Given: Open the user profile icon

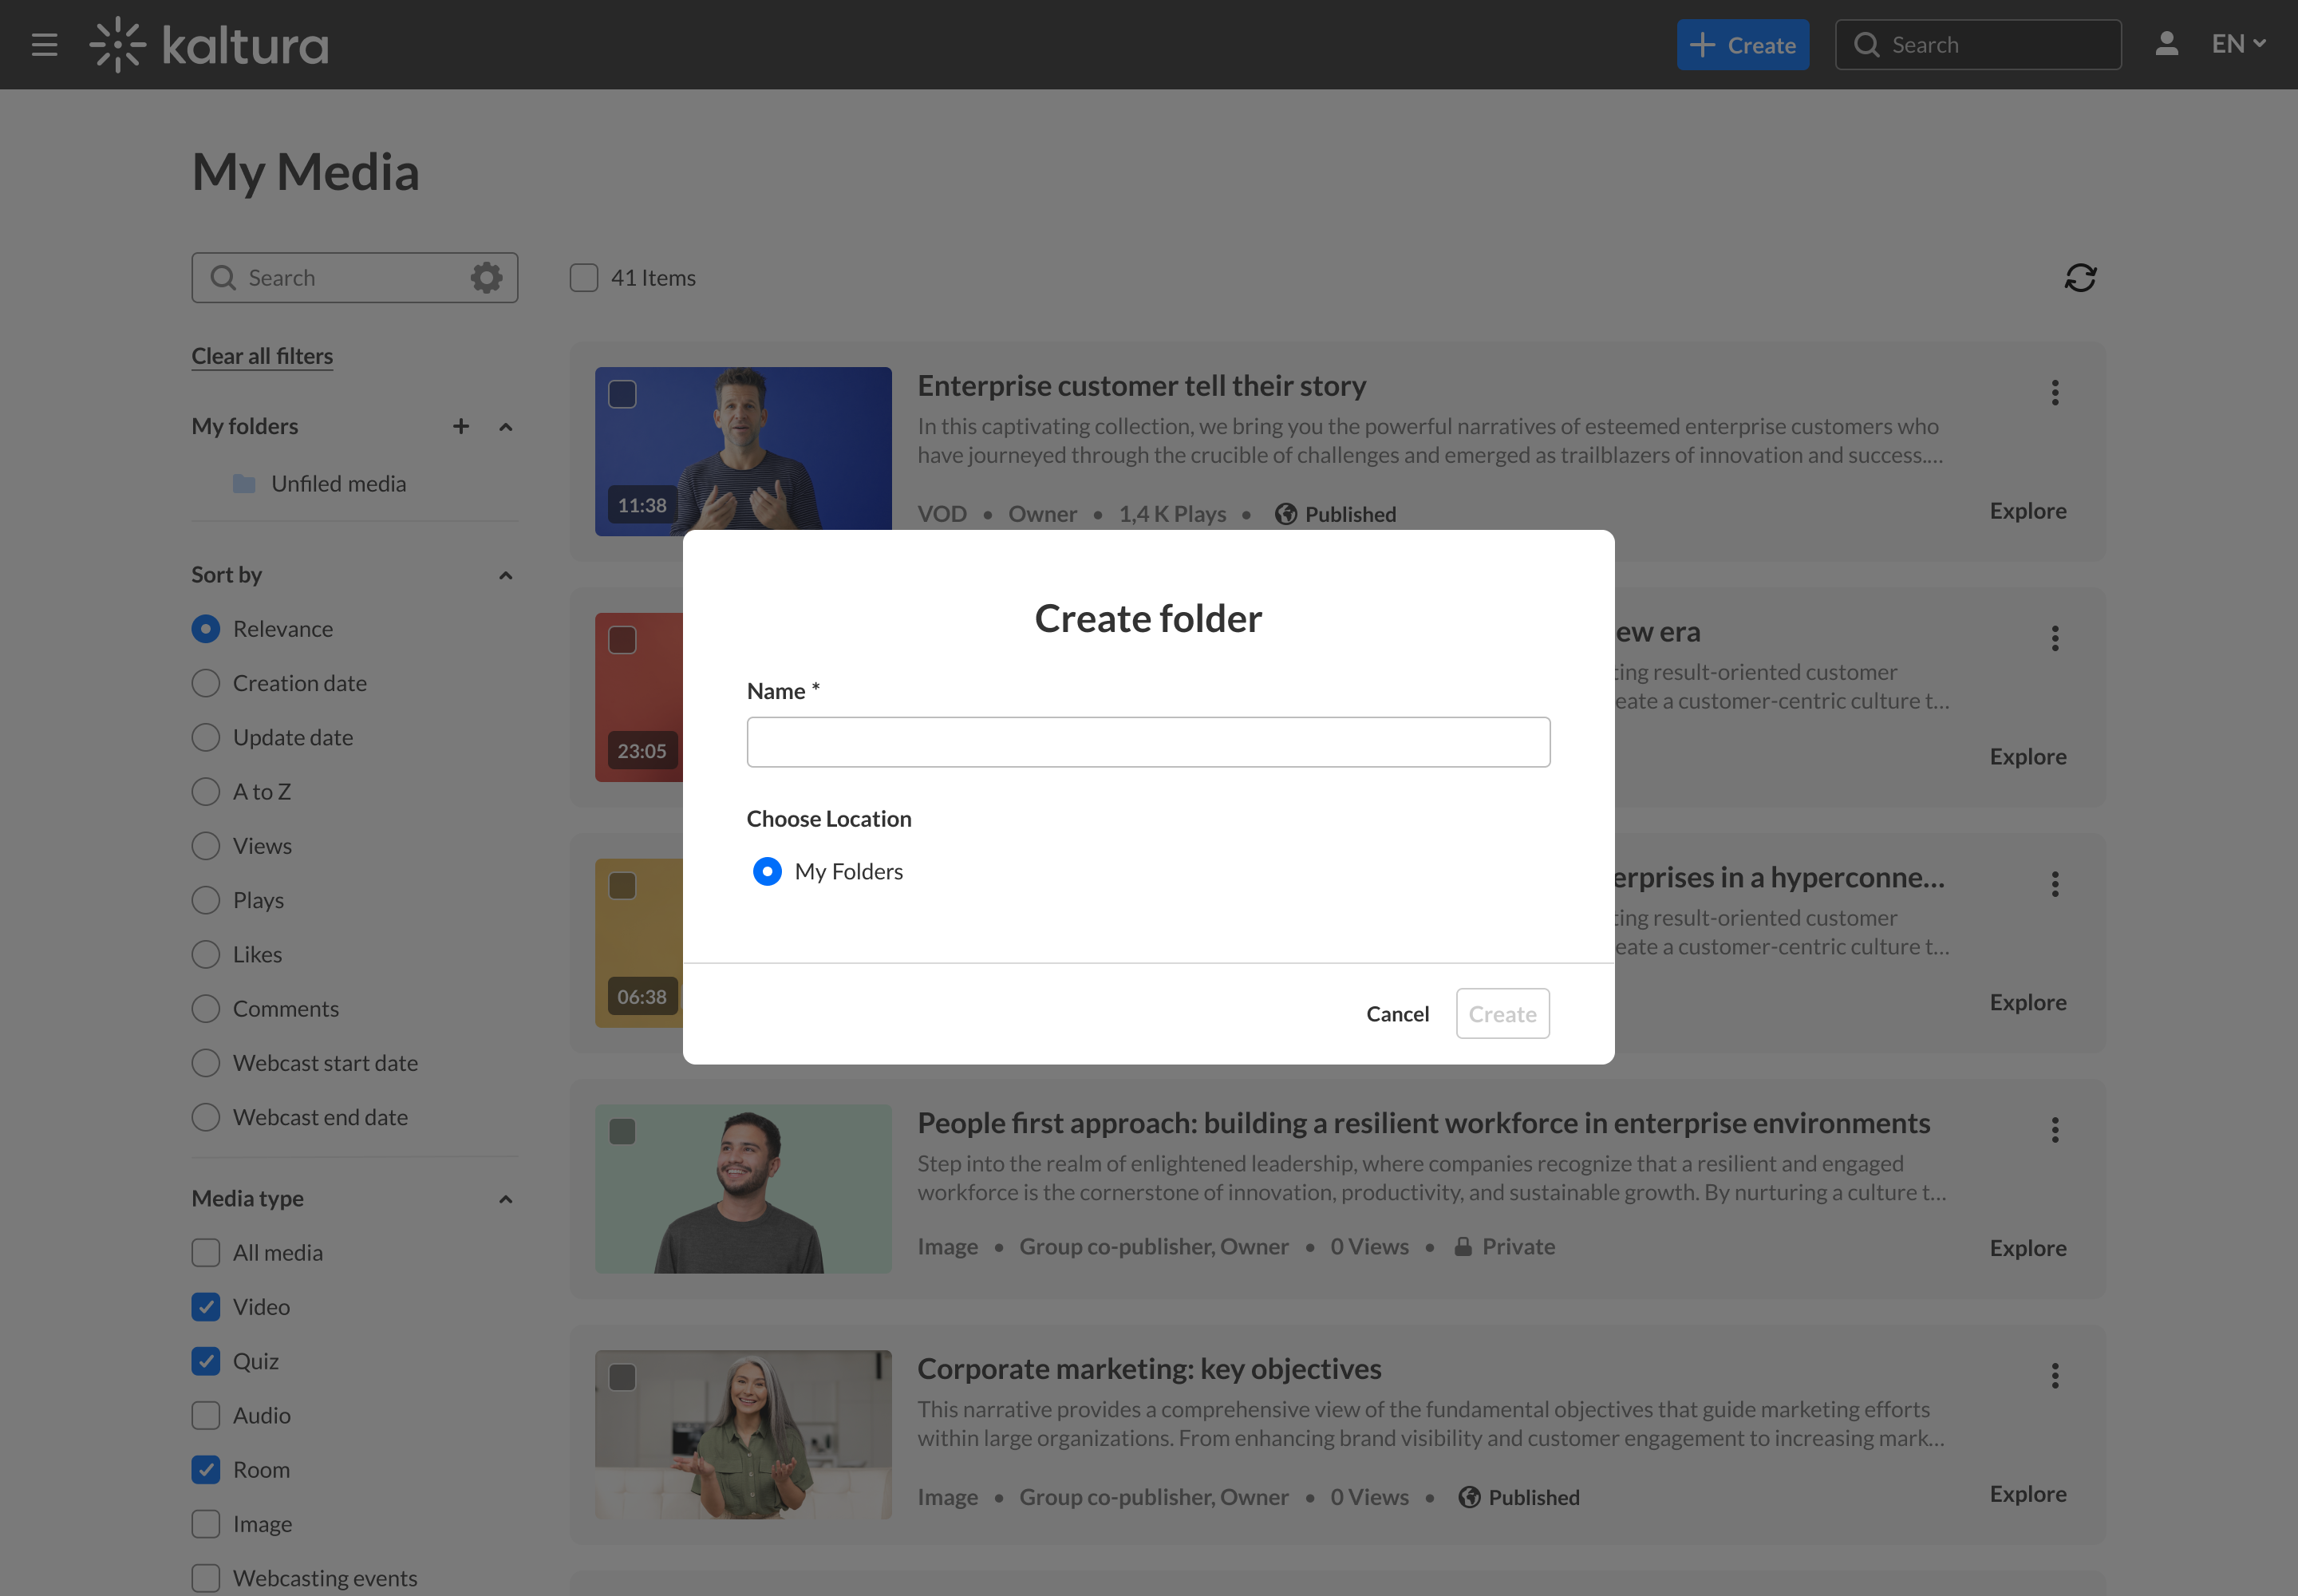Looking at the screenshot, I should pyautogui.click(x=2166, y=44).
